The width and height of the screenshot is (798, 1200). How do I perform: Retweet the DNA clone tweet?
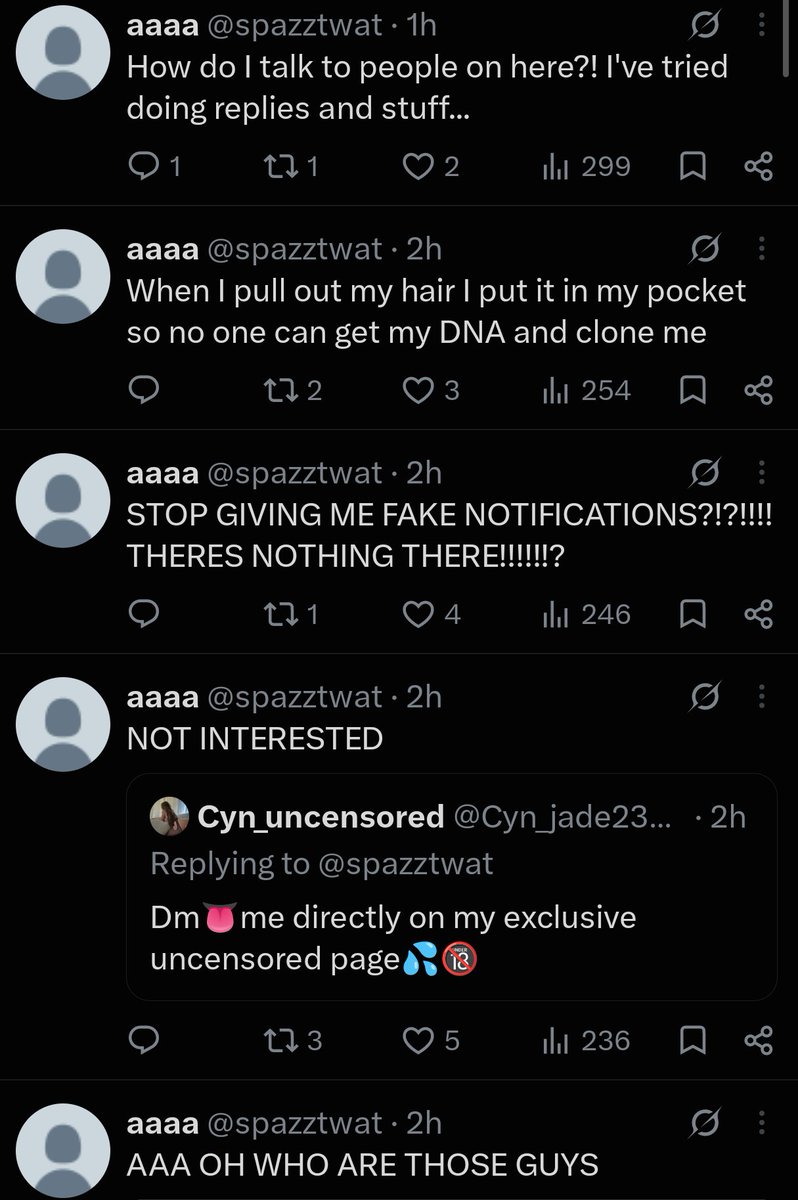[291, 390]
